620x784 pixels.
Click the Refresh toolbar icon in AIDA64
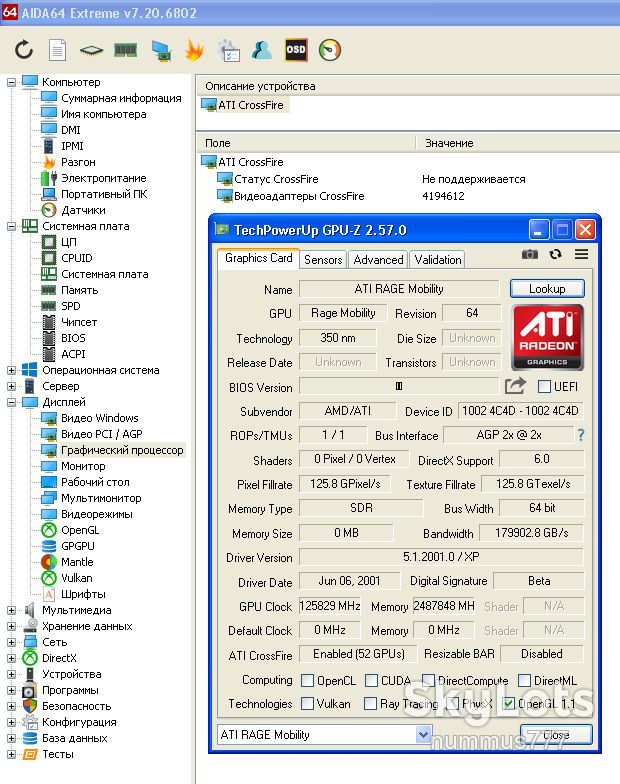click(24, 50)
